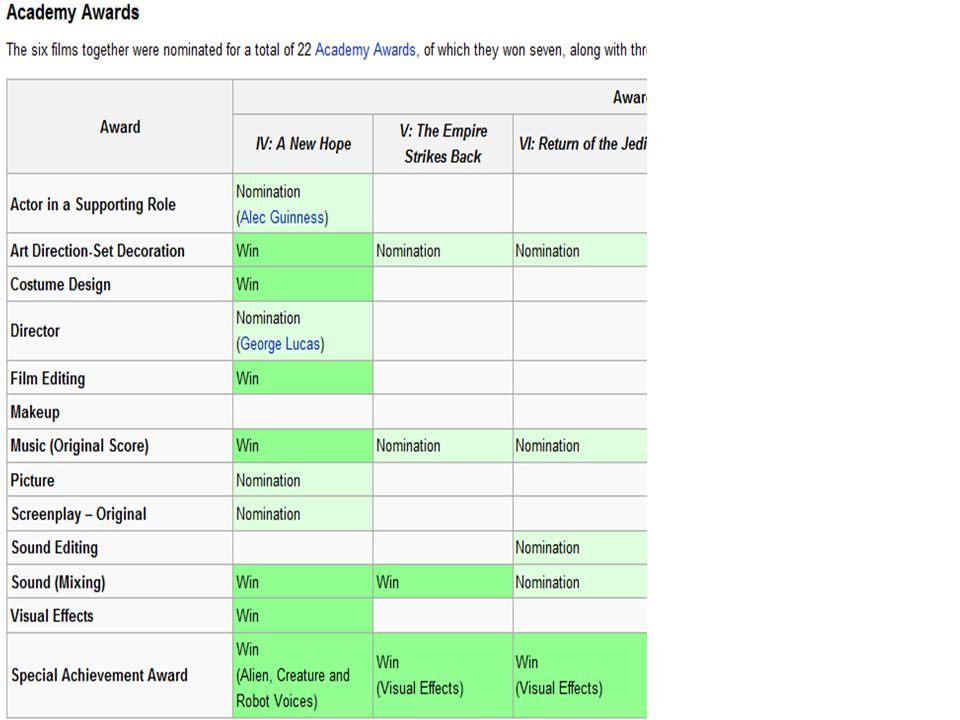Click the 'Nomination' cell in Screenplay – Original row
This screenshot has width=960, height=720.
pos(303,514)
